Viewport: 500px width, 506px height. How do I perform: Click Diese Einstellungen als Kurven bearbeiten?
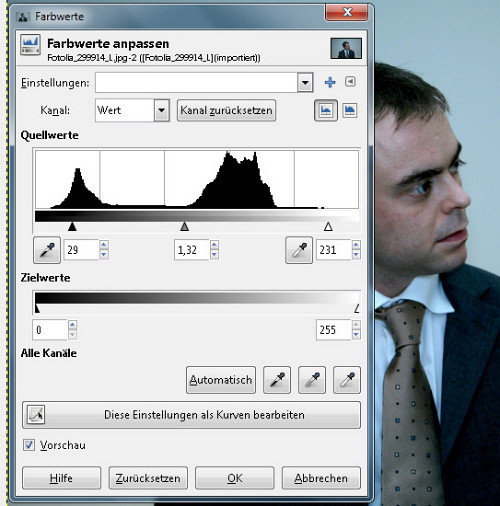pyautogui.click(x=191, y=415)
